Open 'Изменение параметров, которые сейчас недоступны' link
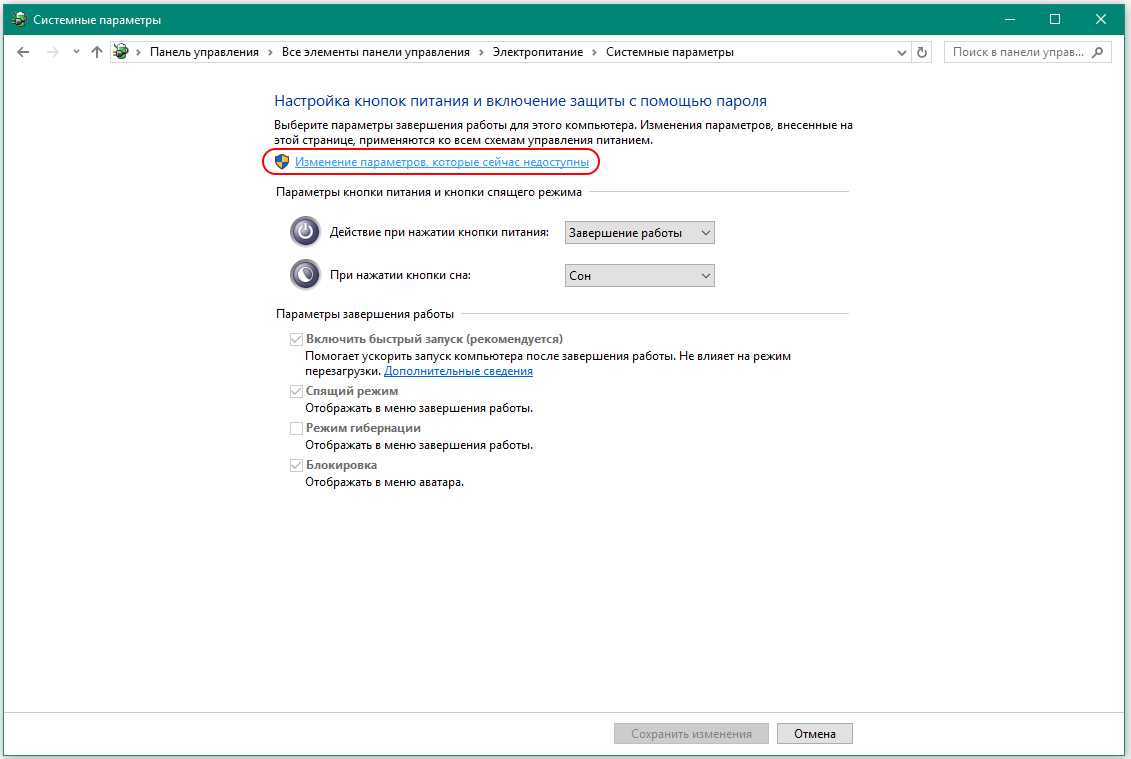 click(x=441, y=162)
